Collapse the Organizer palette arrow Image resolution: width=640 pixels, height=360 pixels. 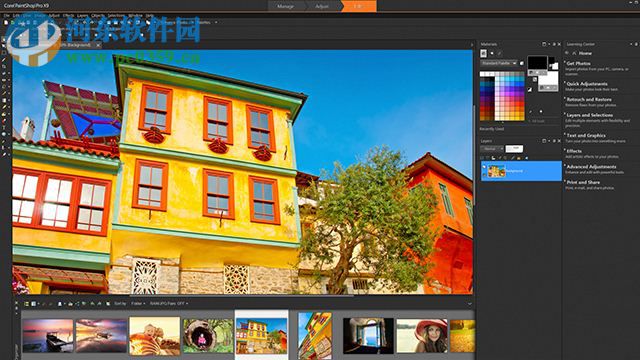470,304
